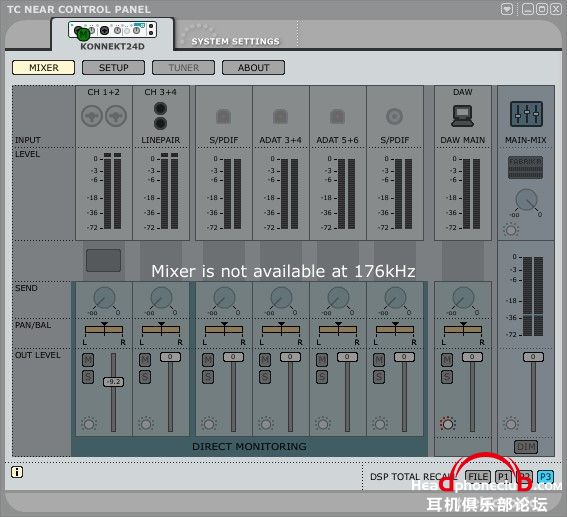
Task: Solo the coaxial S/PDIF channel
Action: tap(379, 377)
